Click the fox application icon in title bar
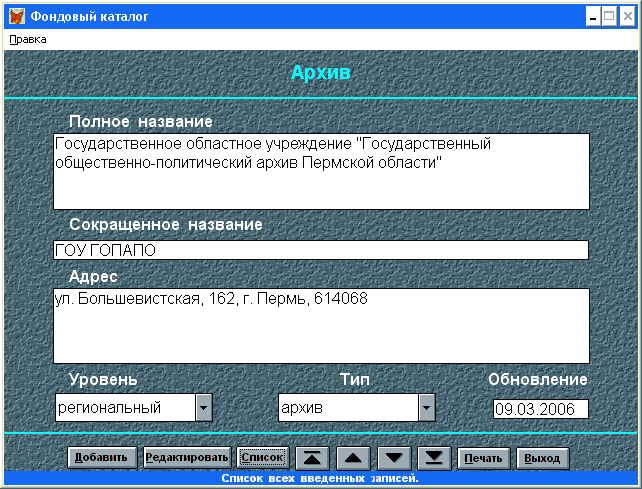 coord(17,16)
